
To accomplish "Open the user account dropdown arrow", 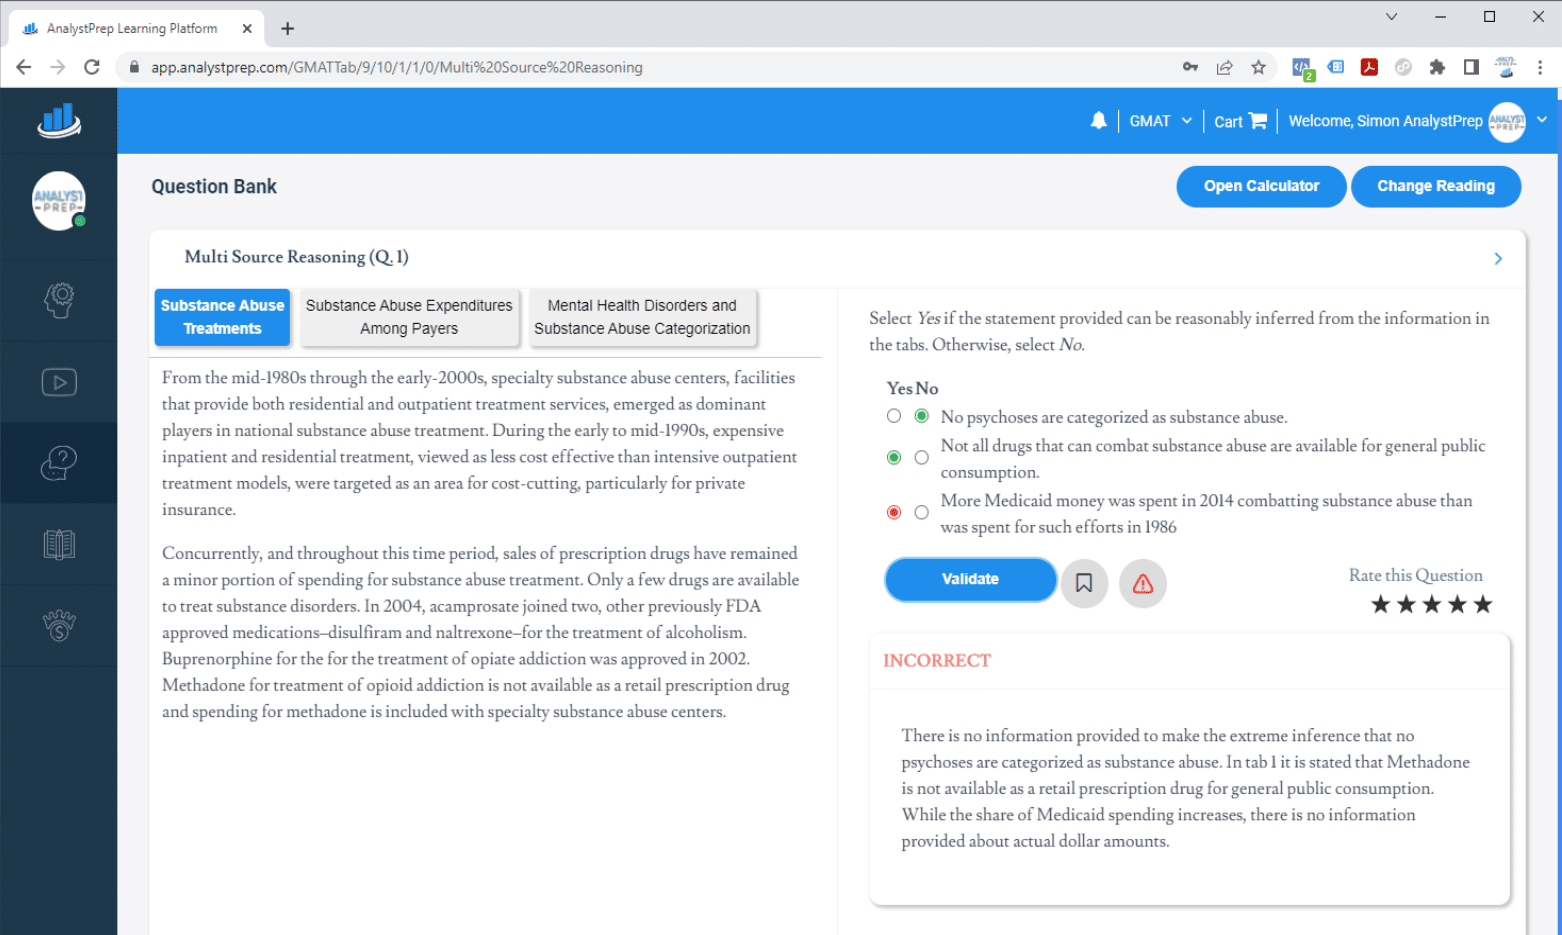I will (x=1541, y=120).
